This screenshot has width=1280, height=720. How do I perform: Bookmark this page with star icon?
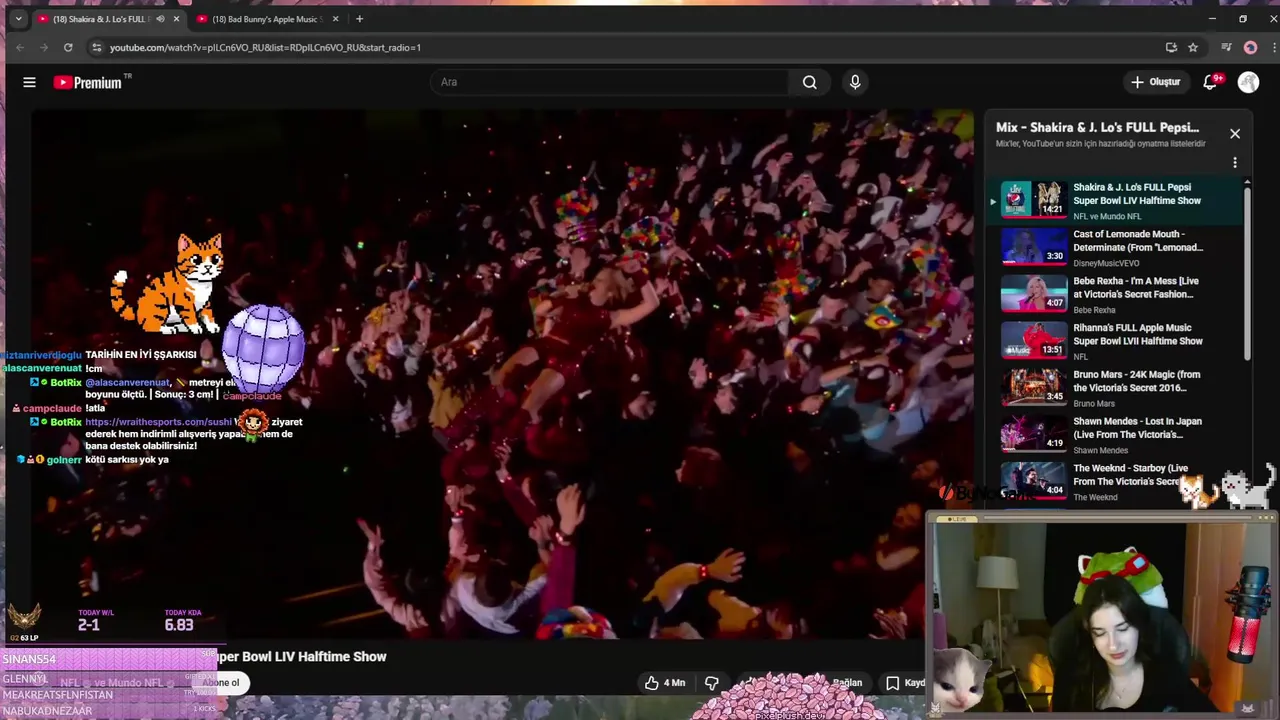click(x=1193, y=47)
